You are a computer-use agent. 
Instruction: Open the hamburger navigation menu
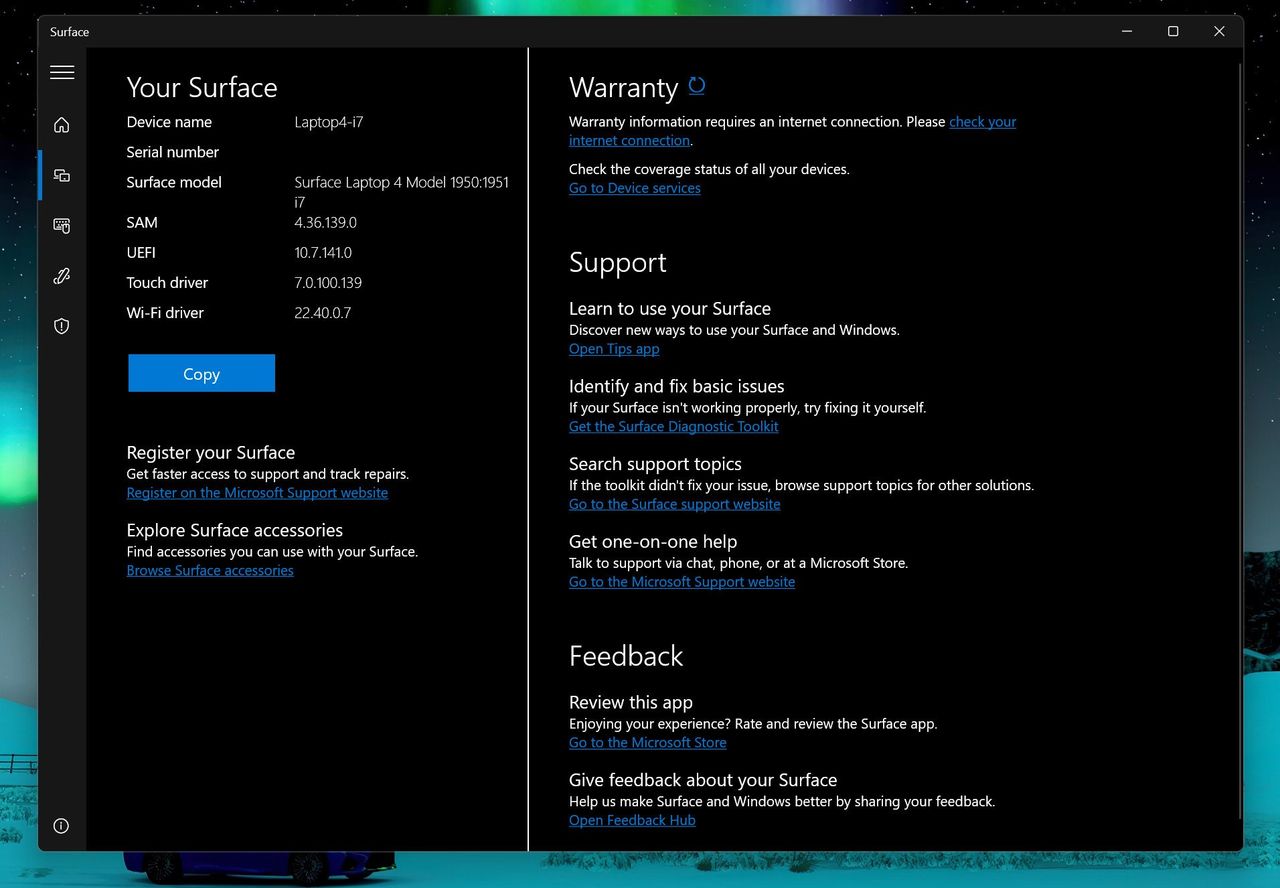tap(62, 72)
